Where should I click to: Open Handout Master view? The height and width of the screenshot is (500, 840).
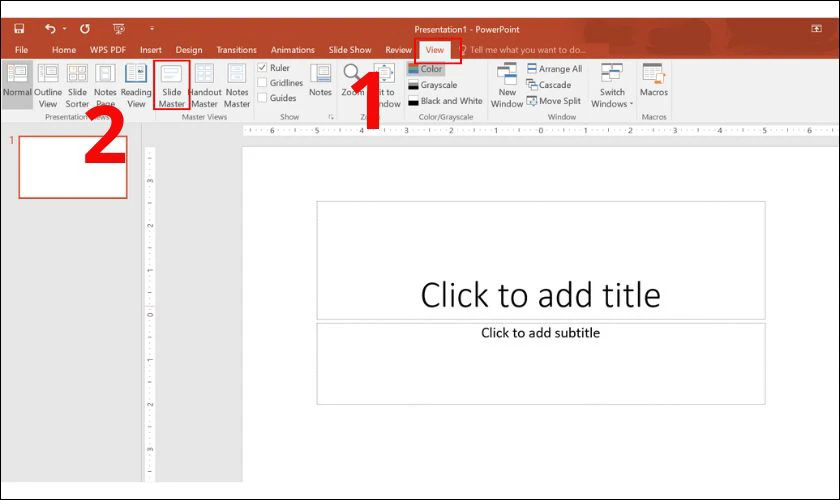(x=204, y=84)
